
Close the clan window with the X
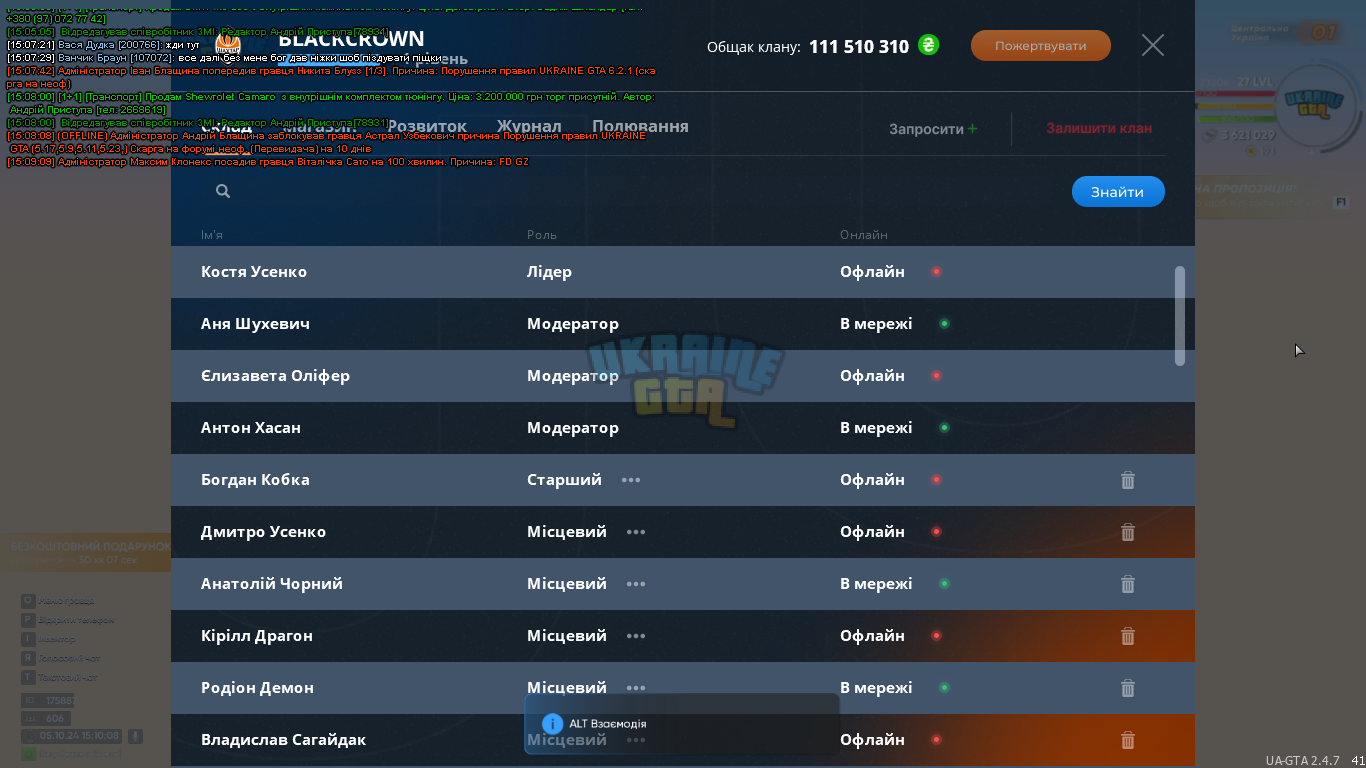pos(1153,45)
